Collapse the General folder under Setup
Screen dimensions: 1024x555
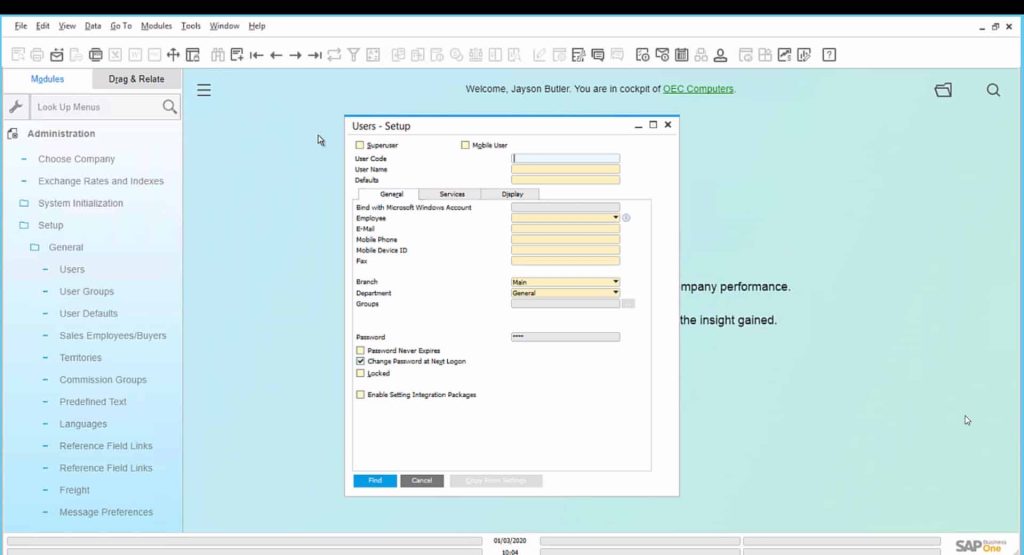[35, 247]
